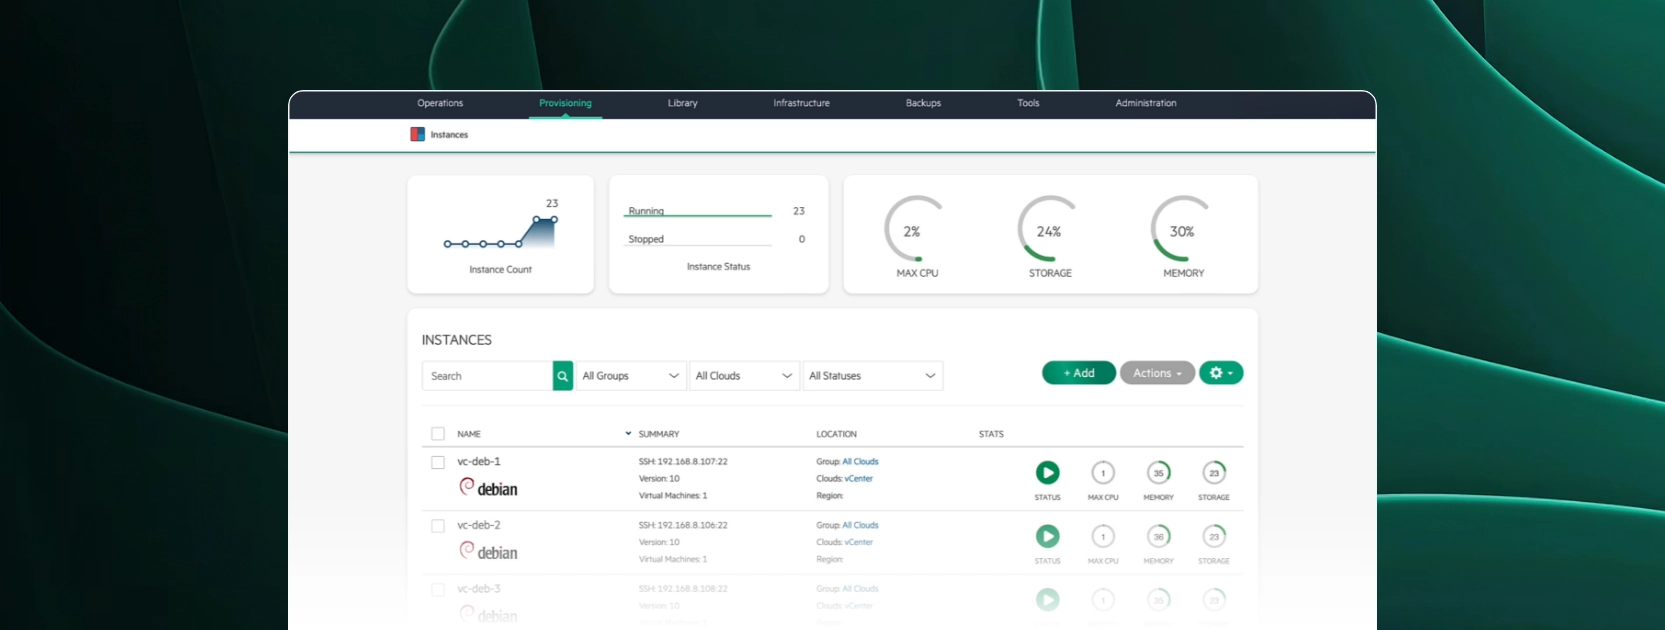Click the Stopped status bar
Screen dimensions: 1665x630
[x=699, y=240]
